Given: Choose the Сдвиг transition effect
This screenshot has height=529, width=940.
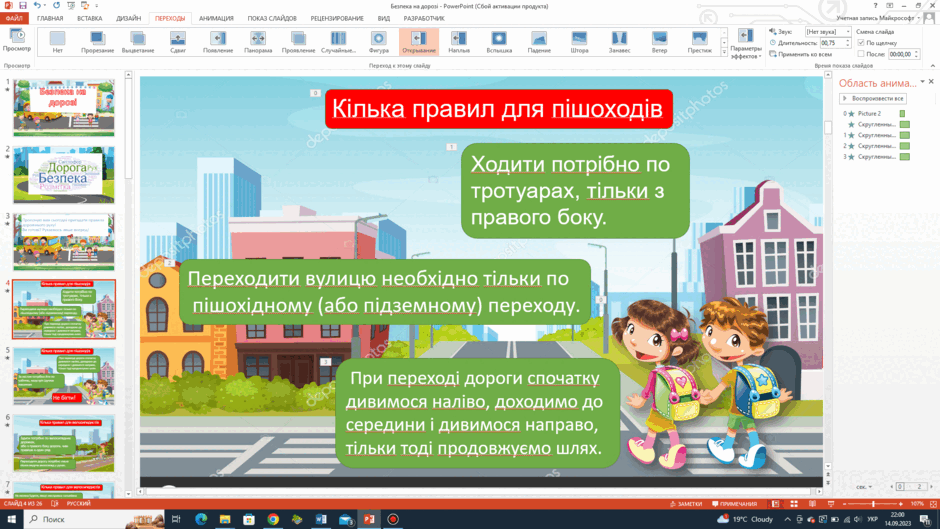Looking at the screenshot, I should click(x=177, y=42).
